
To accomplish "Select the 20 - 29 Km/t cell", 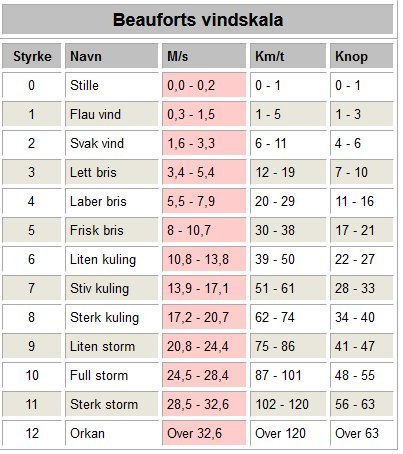I will (288, 201).
